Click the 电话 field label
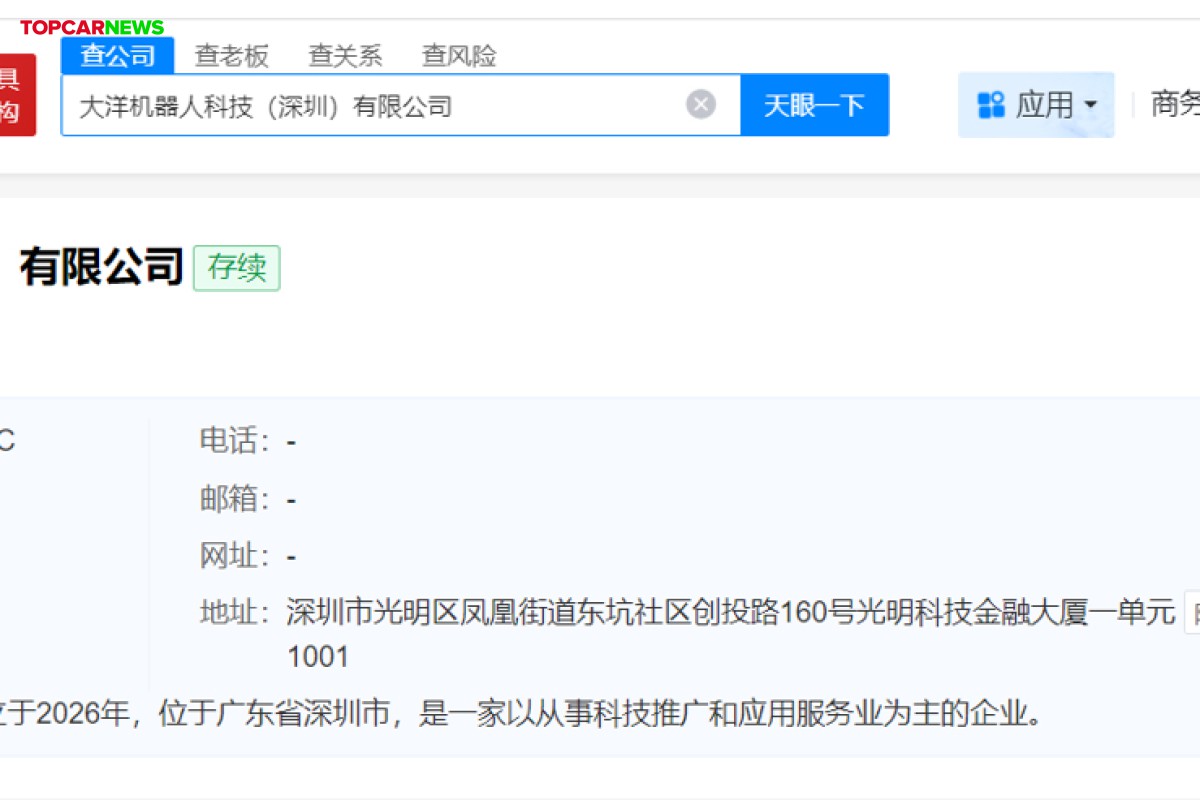 pos(236,441)
